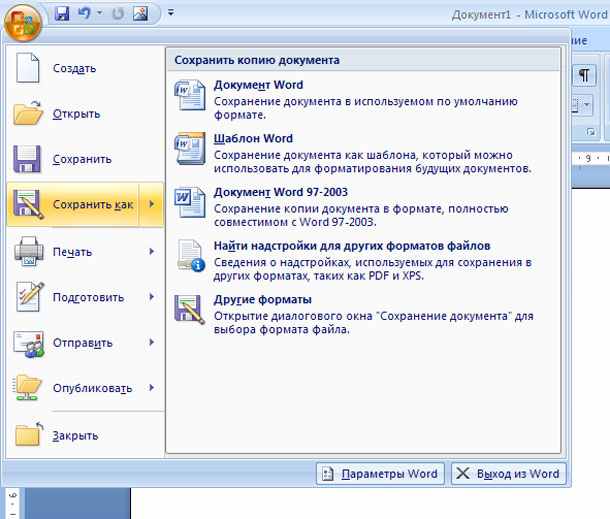Choose Сохранить in the Office menu
The height and width of the screenshot is (519, 610).
point(86,159)
